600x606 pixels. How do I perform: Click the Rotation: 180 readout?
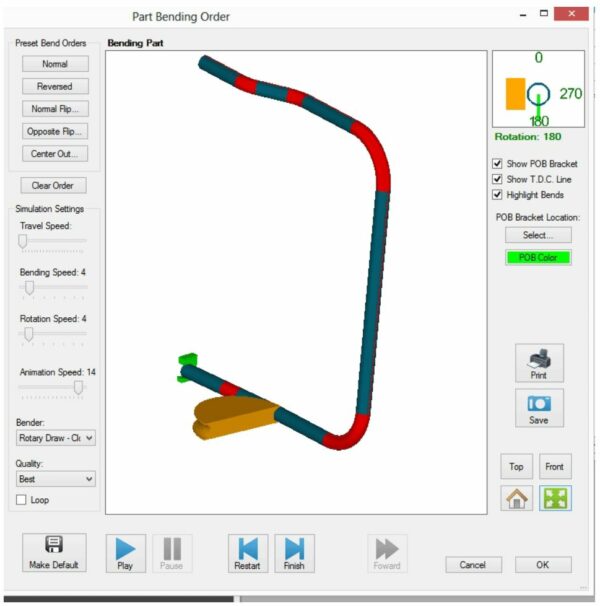pos(528,136)
